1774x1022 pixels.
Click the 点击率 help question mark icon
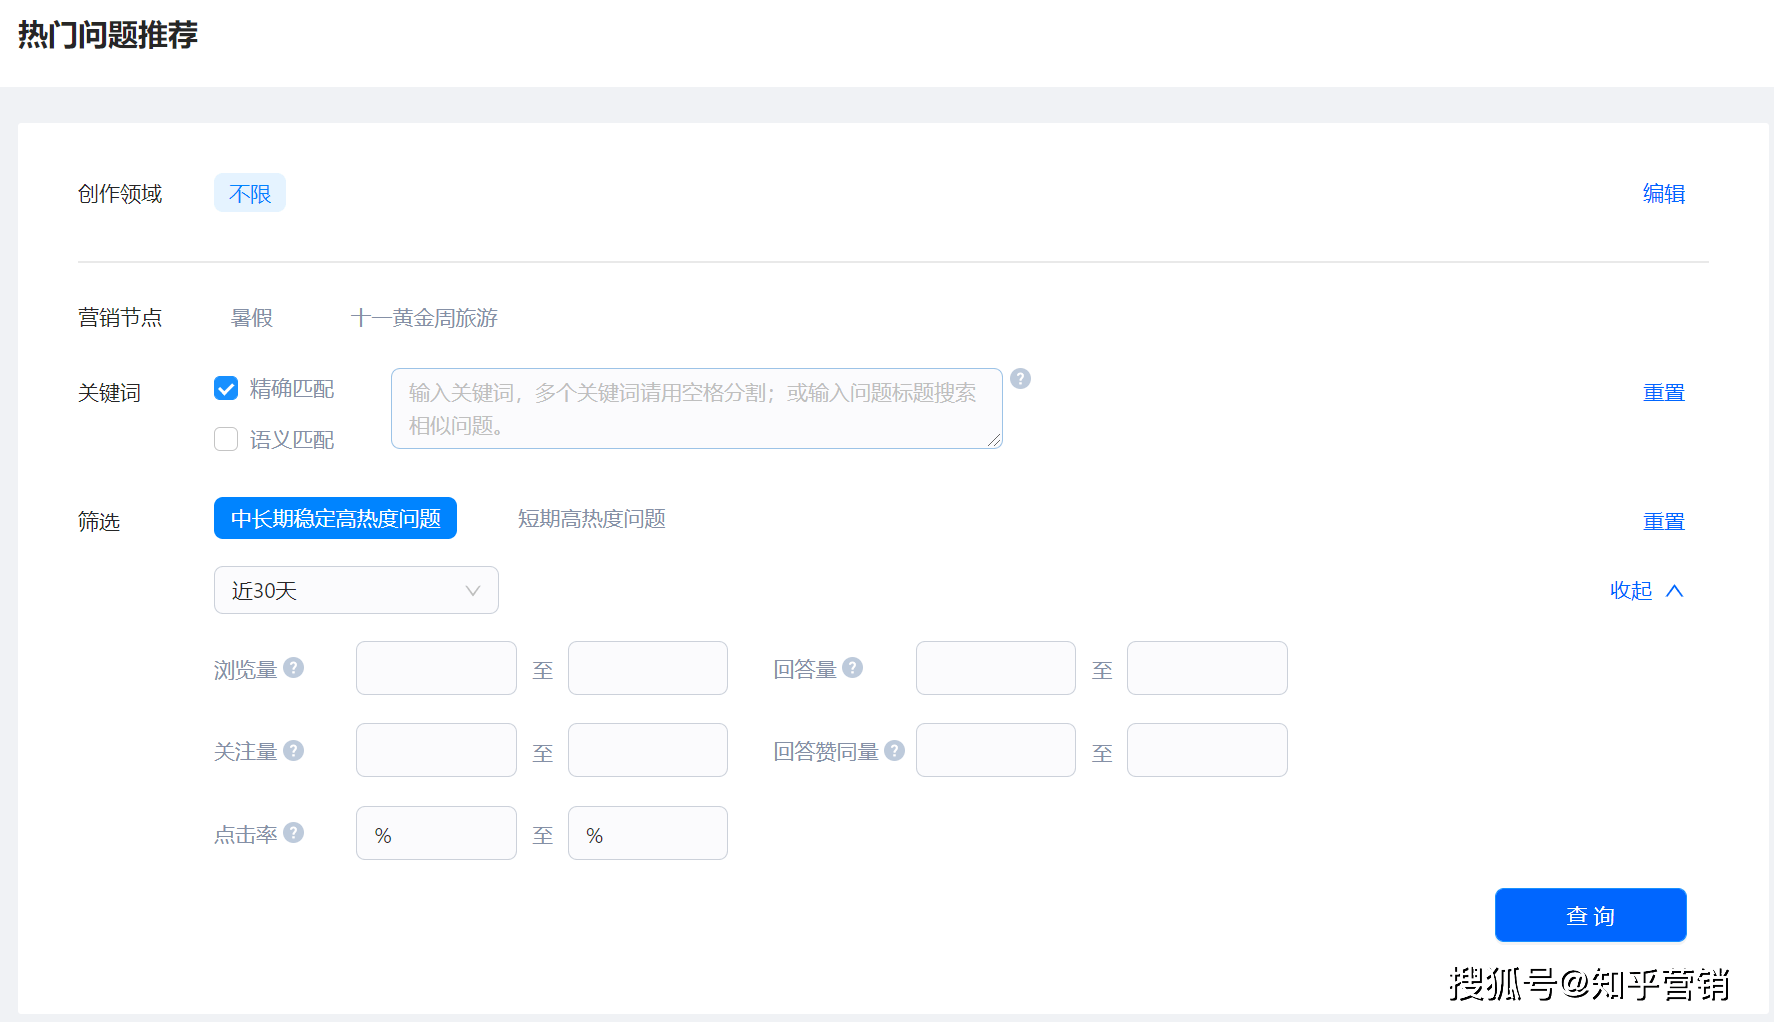[293, 831]
